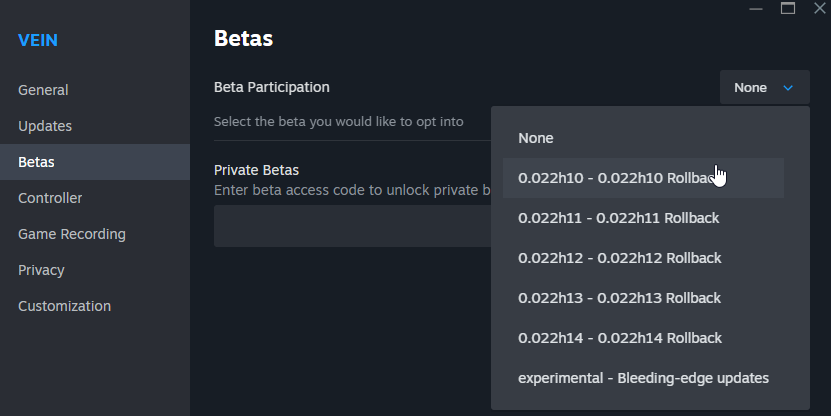Select experimental Bleeding-edge updates beta

tap(643, 378)
